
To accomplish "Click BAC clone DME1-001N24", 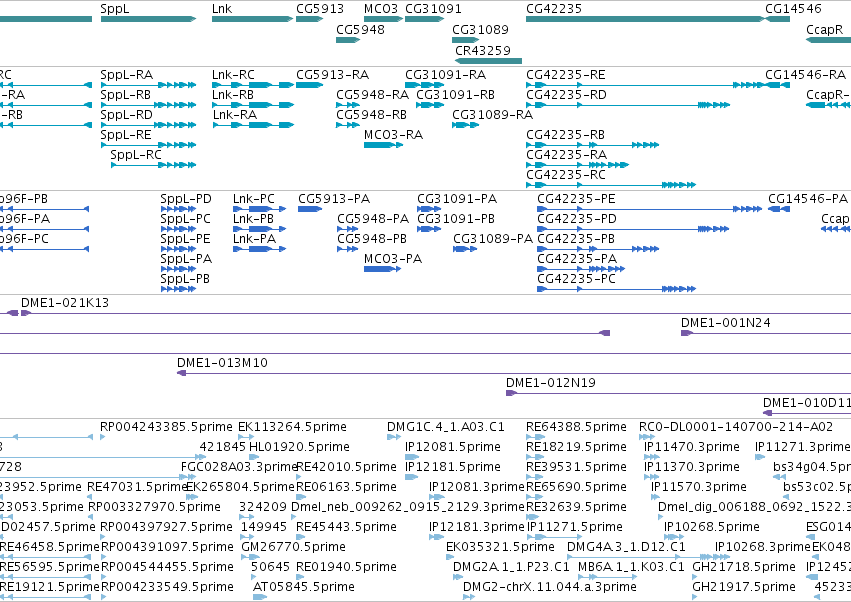I will pos(726,323).
